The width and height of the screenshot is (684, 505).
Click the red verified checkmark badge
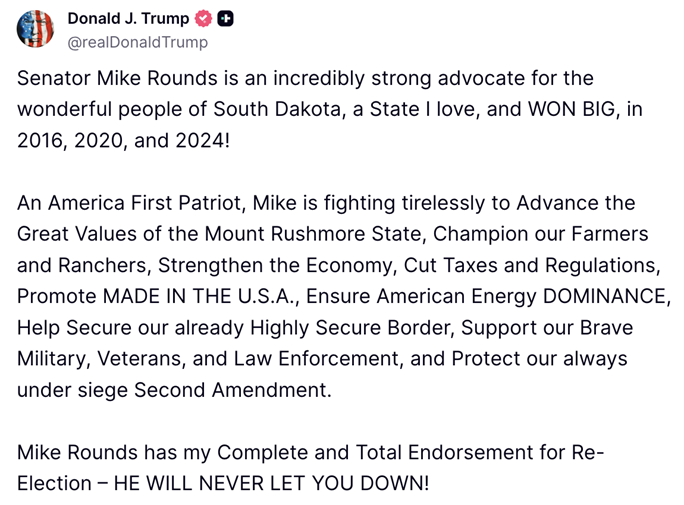(x=202, y=19)
